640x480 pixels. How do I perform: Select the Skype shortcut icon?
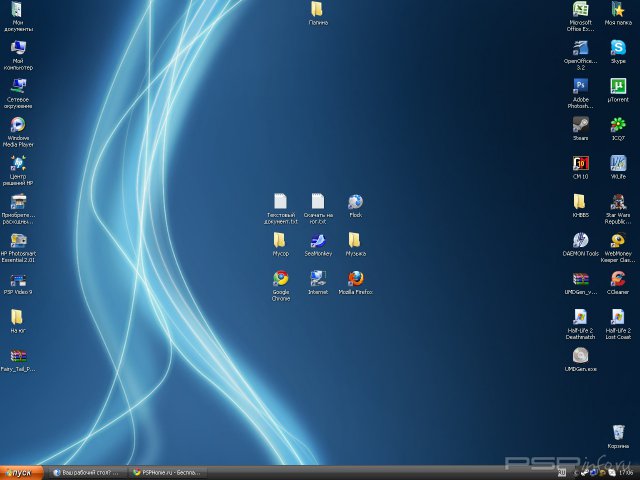click(x=618, y=47)
